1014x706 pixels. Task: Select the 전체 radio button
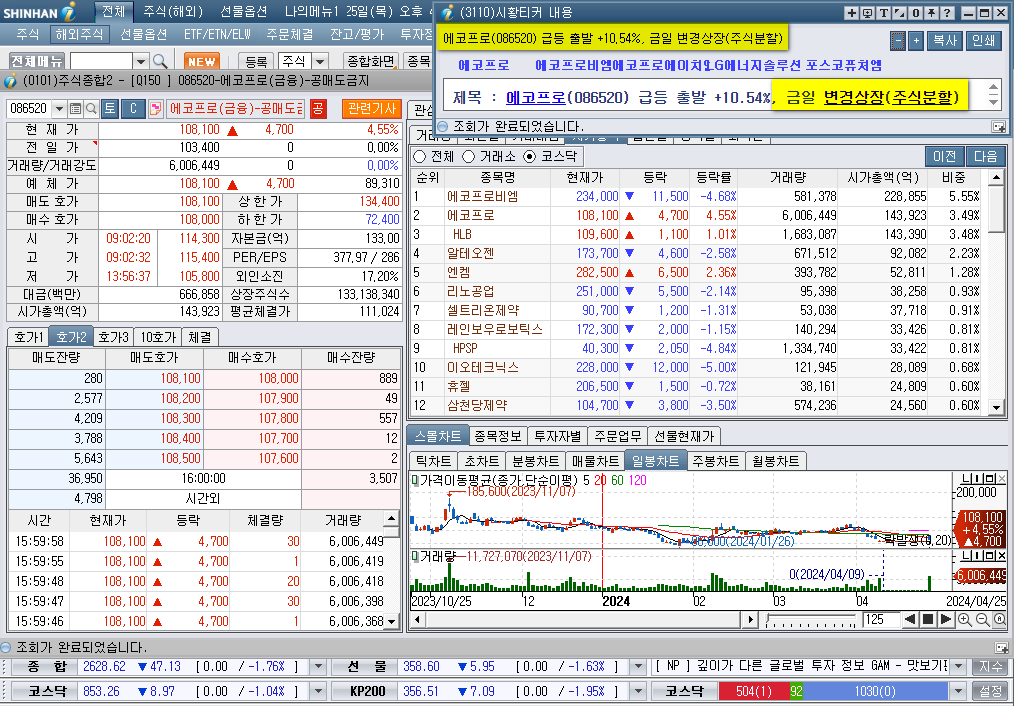[x=419, y=156]
